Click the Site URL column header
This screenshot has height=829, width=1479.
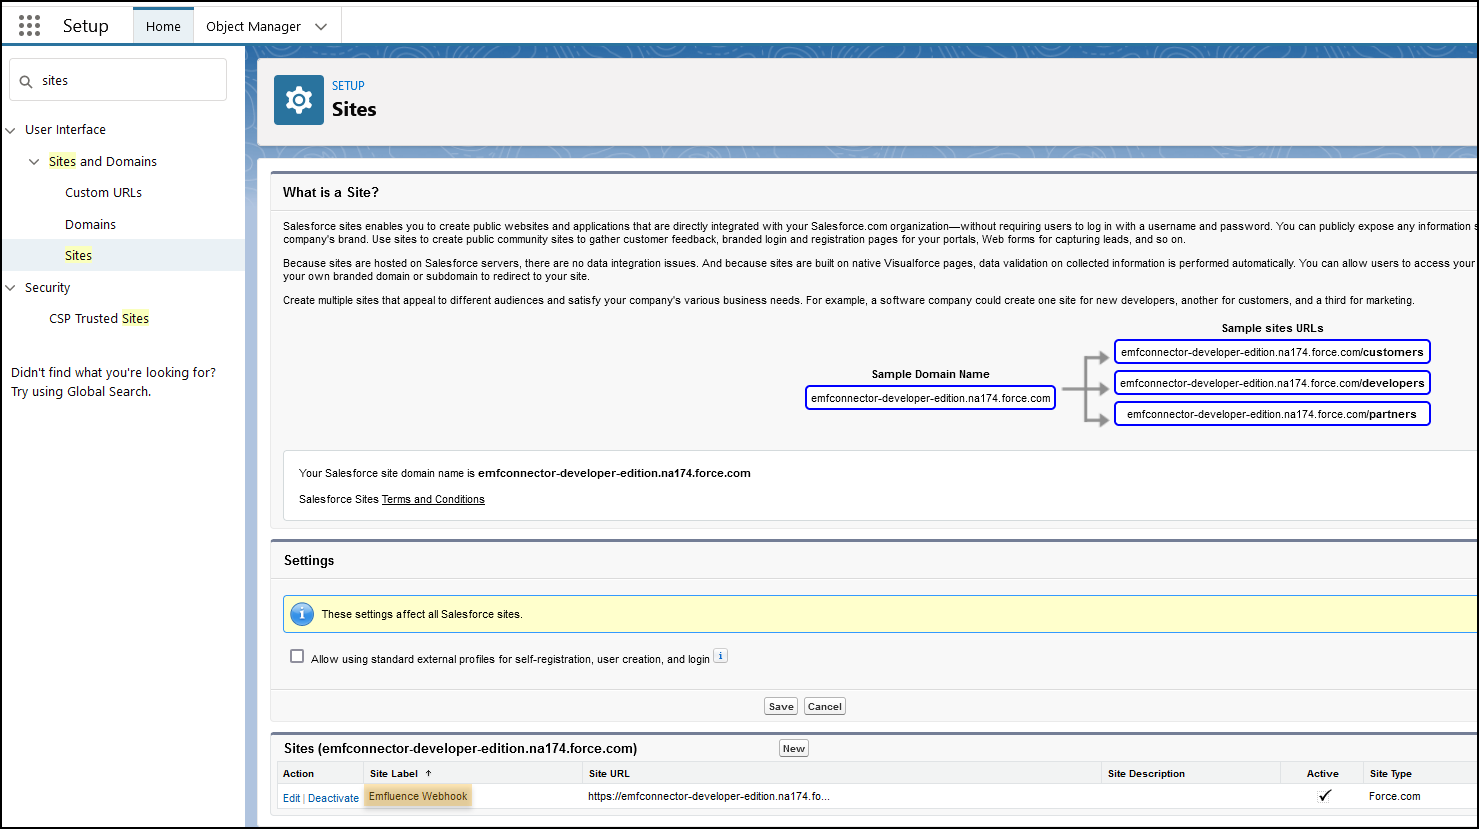click(x=609, y=773)
